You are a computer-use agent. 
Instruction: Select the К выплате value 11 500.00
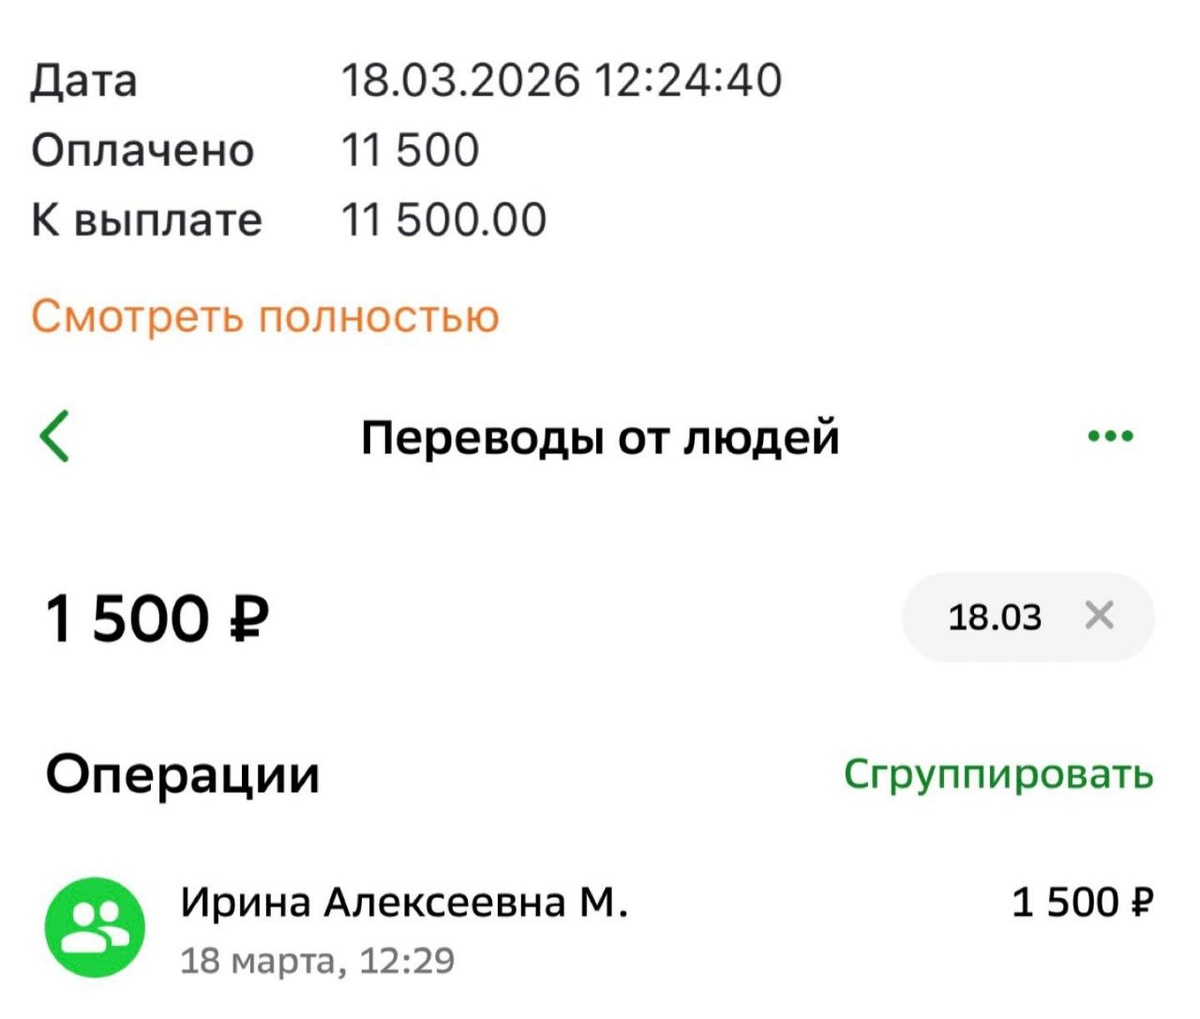tap(444, 220)
